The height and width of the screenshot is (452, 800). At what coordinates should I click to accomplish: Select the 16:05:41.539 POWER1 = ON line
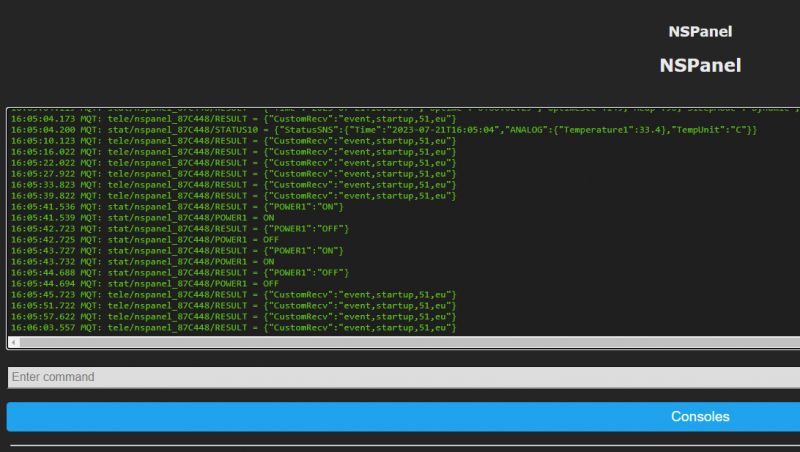point(142,218)
